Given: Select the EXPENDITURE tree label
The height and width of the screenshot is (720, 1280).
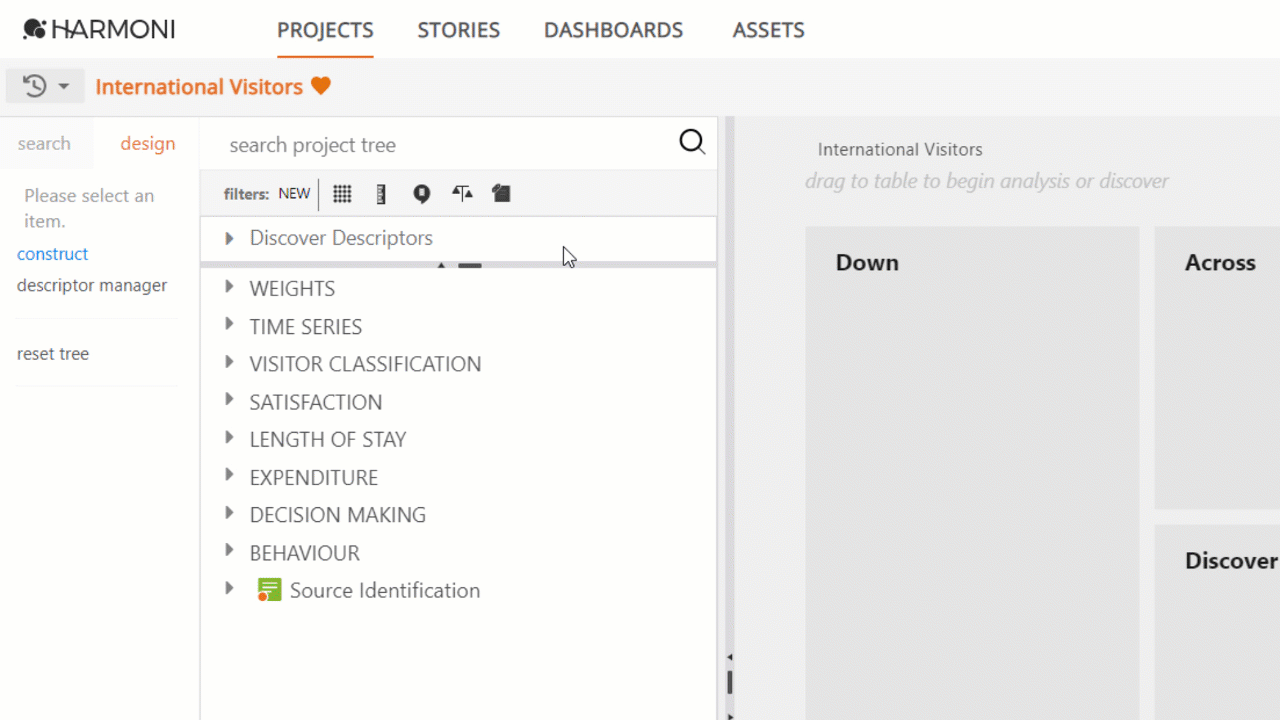Looking at the screenshot, I should pyautogui.click(x=314, y=477).
